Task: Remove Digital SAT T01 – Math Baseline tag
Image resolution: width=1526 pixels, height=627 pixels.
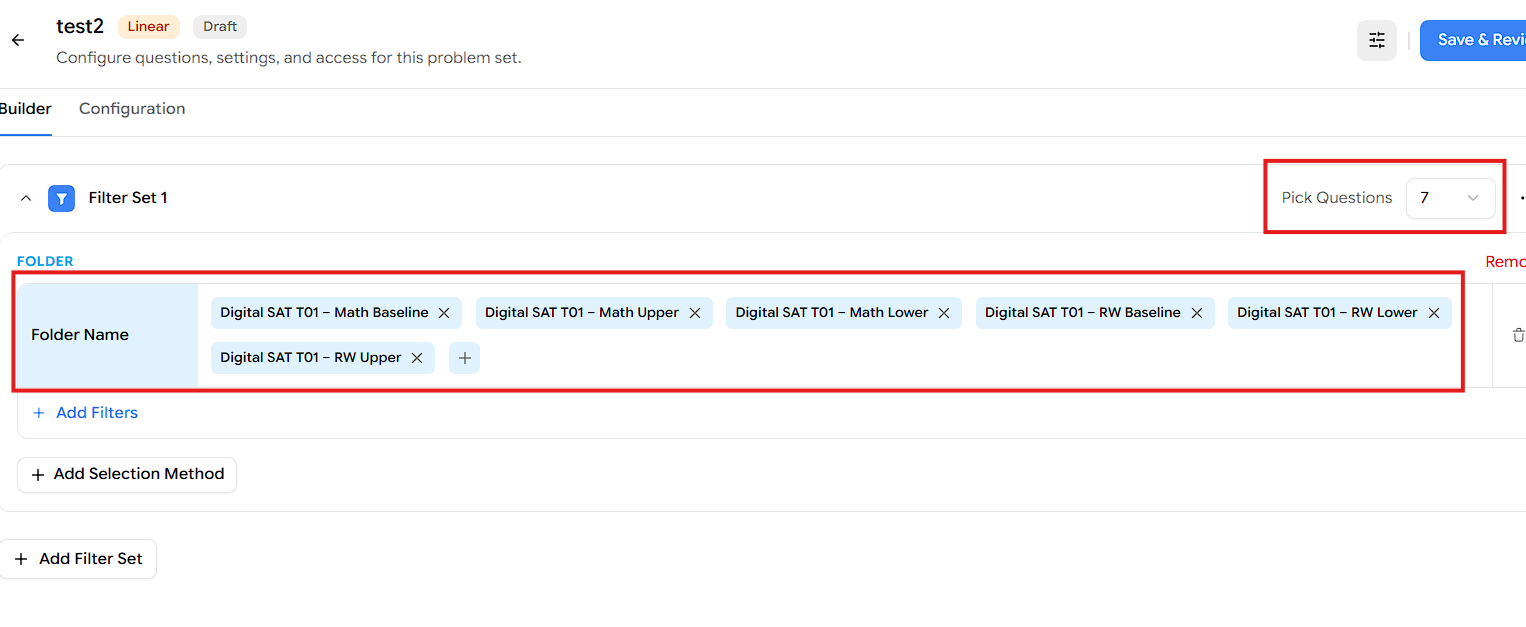Action: tap(444, 313)
